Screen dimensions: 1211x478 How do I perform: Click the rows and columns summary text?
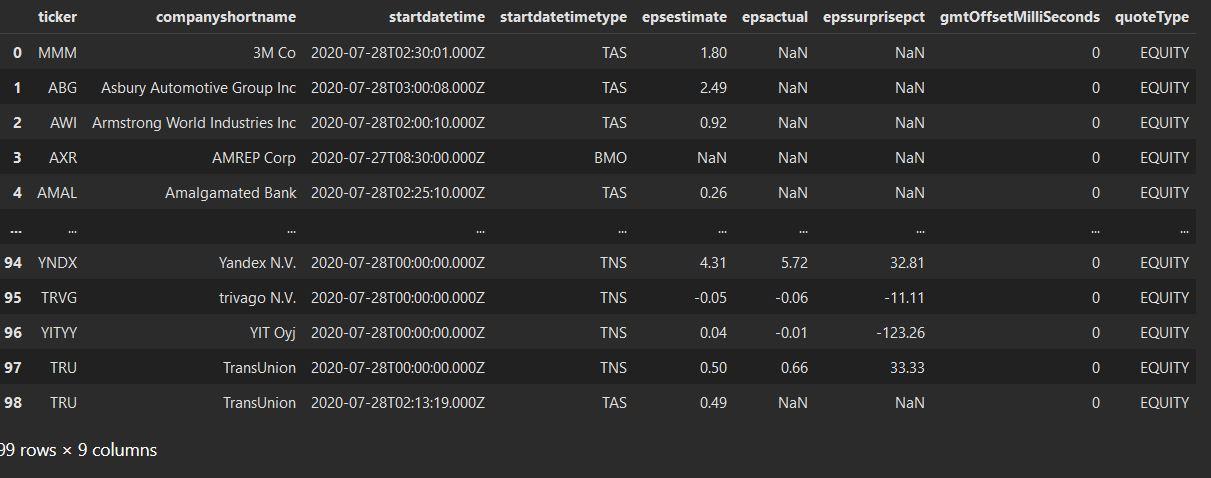tap(78, 450)
